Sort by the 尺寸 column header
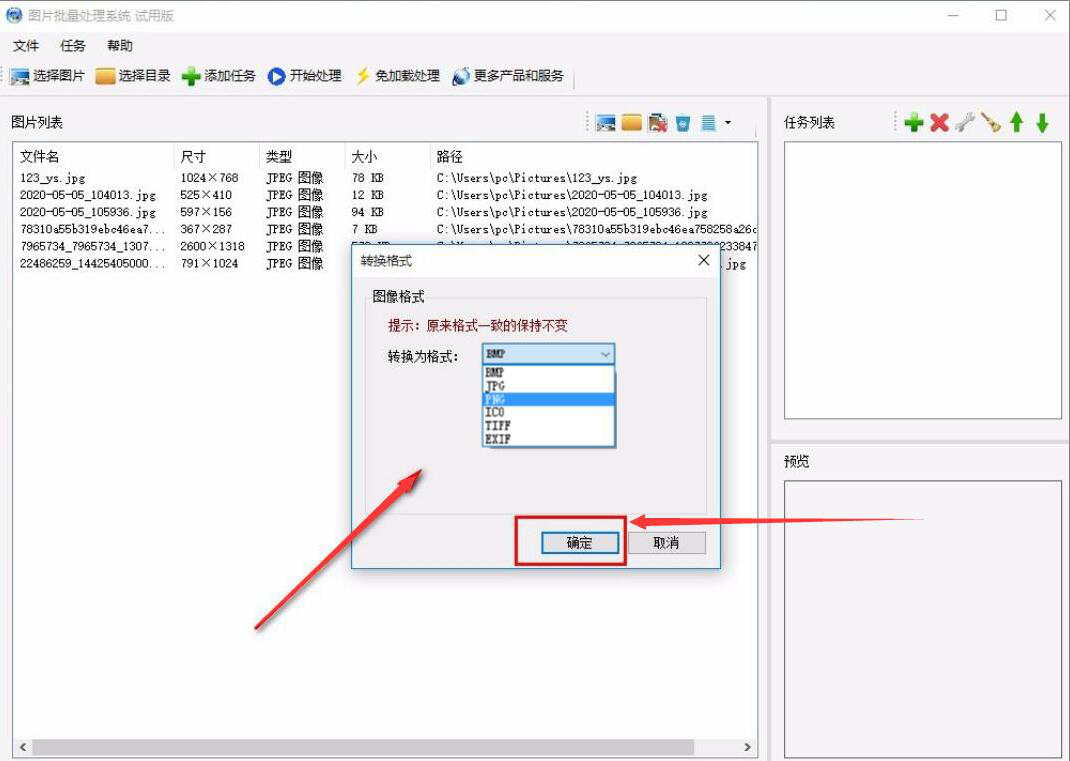The width and height of the screenshot is (1070, 761). click(217, 156)
